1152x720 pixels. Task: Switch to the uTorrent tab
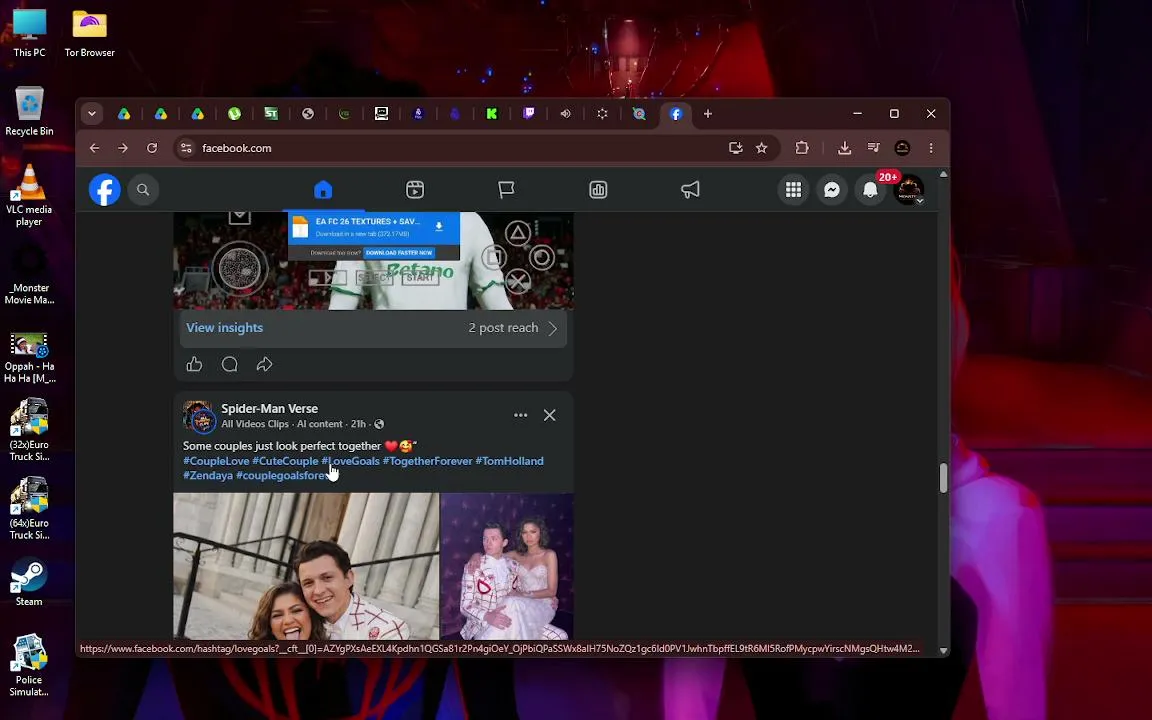tap(234, 114)
